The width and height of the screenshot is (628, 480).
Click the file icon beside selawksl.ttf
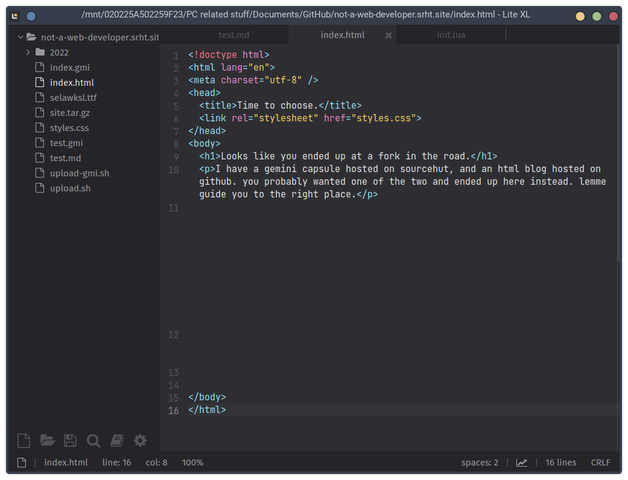click(40, 97)
